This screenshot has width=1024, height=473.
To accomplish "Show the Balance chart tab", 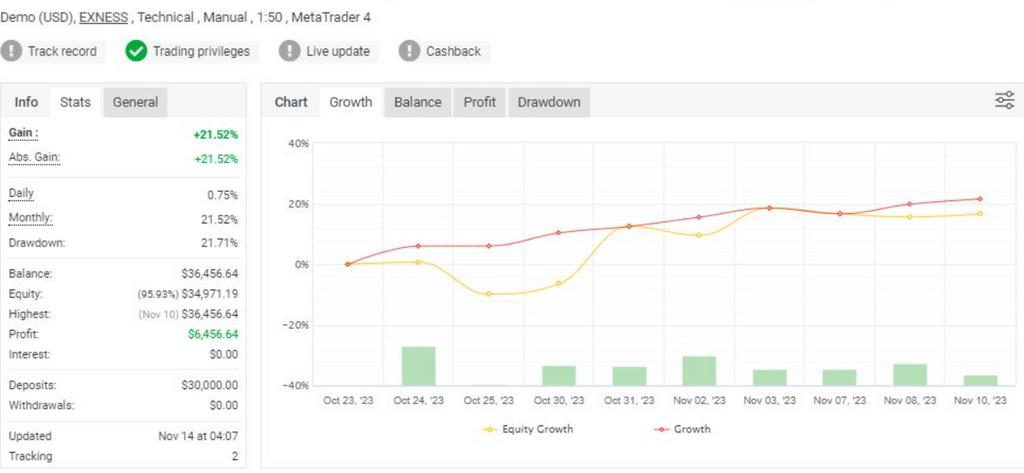I will [x=417, y=102].
